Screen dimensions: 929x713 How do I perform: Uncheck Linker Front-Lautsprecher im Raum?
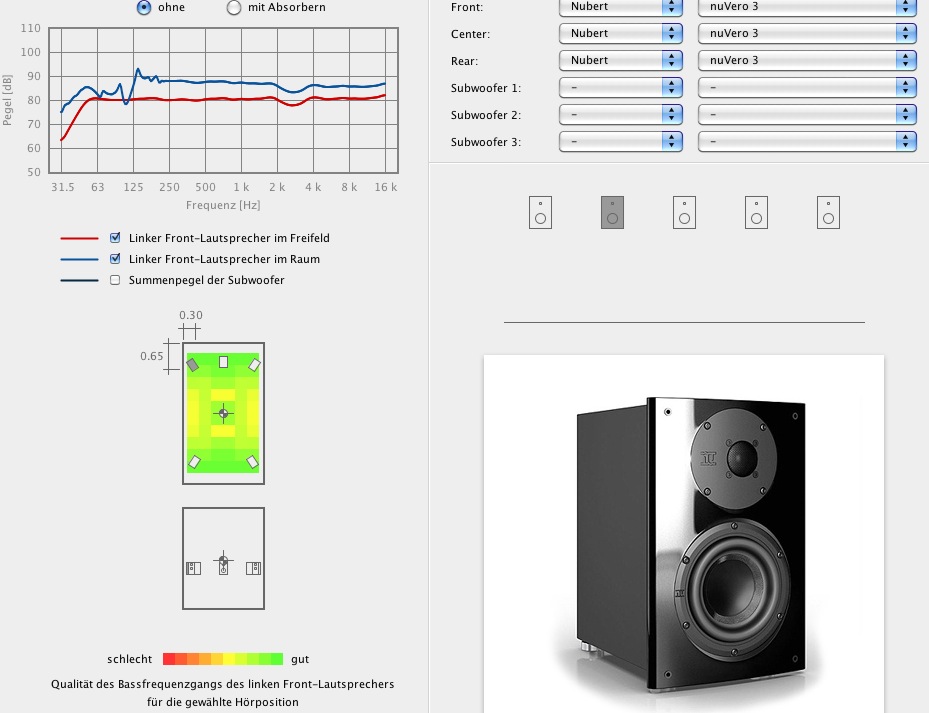click(x=116, y=259)
